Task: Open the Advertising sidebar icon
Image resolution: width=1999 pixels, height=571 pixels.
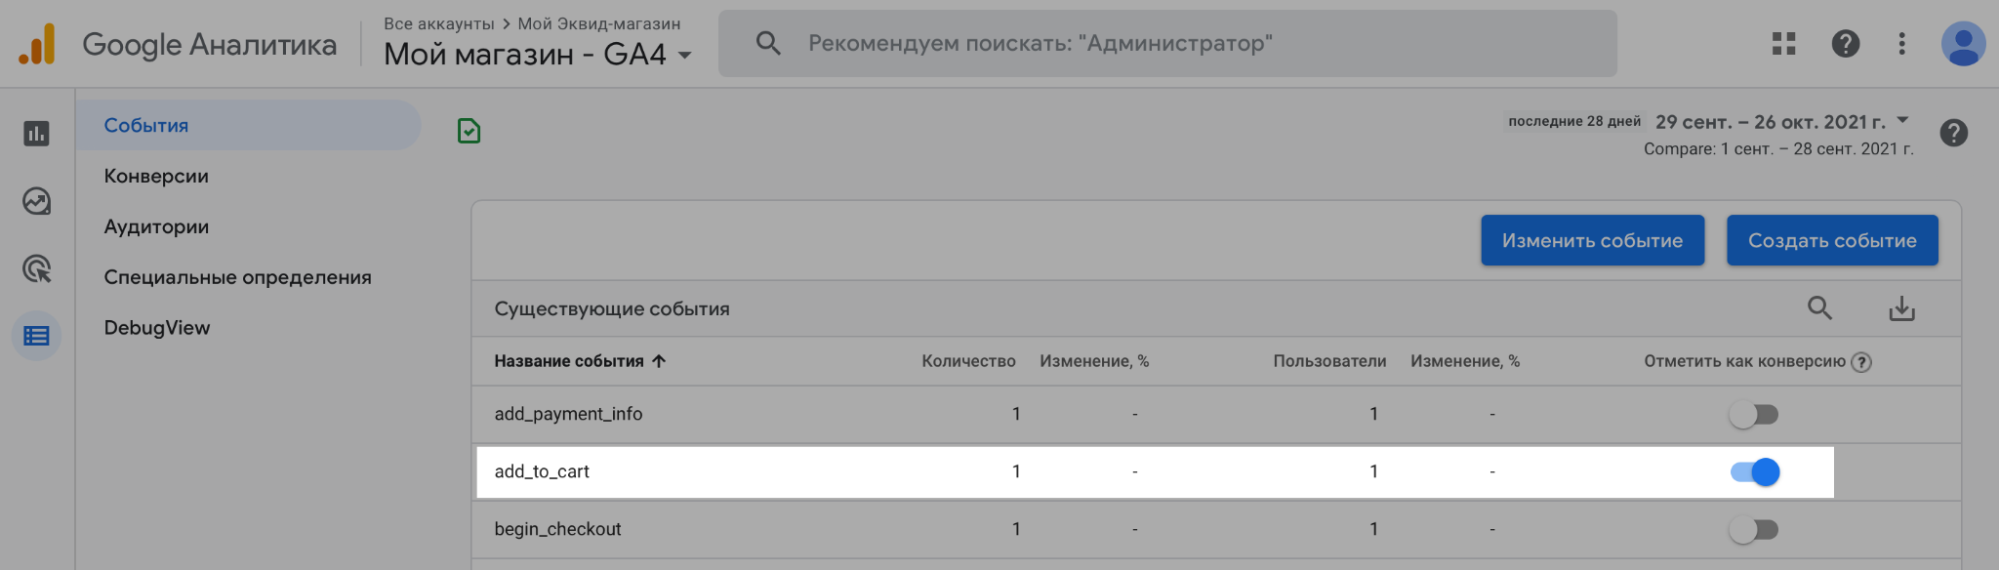Action: 37,269
